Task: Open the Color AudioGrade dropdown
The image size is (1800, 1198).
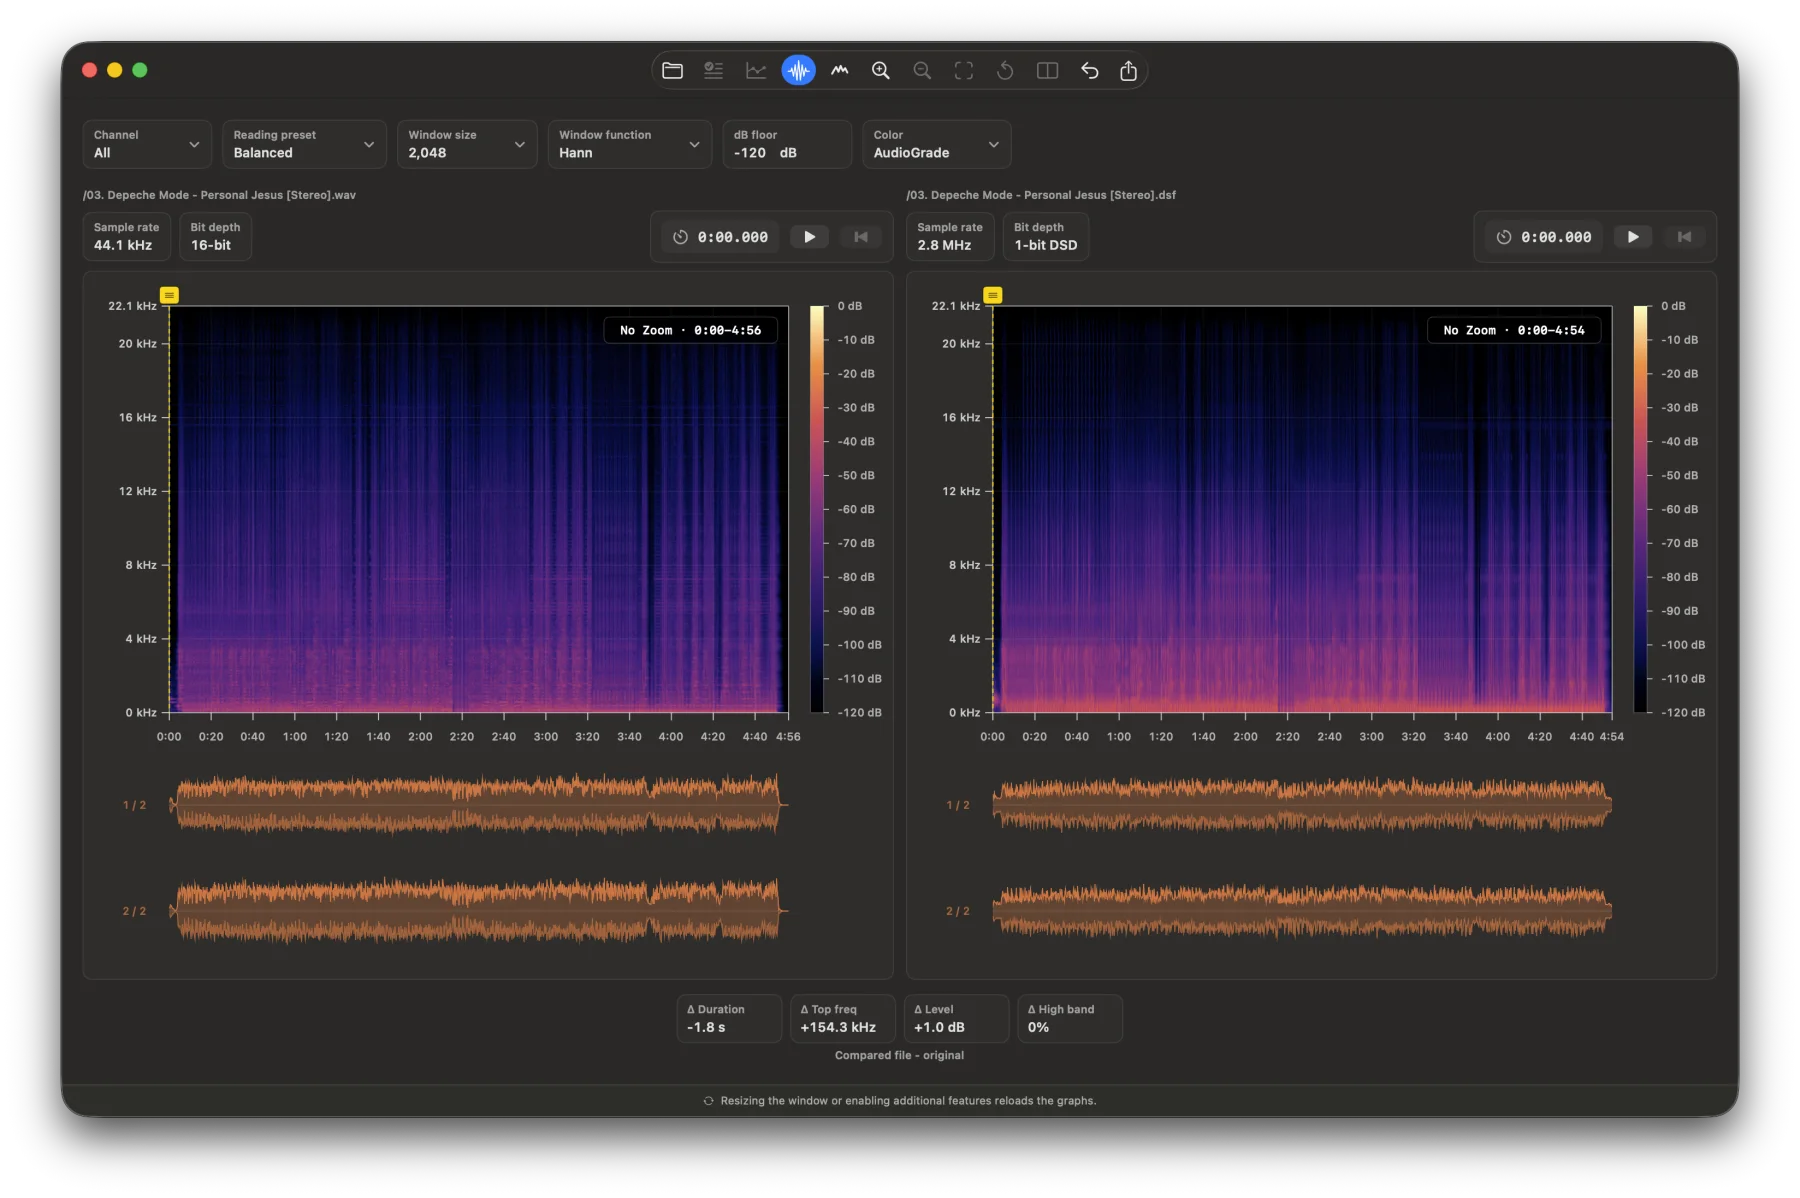Action: (x=937, y=144)
